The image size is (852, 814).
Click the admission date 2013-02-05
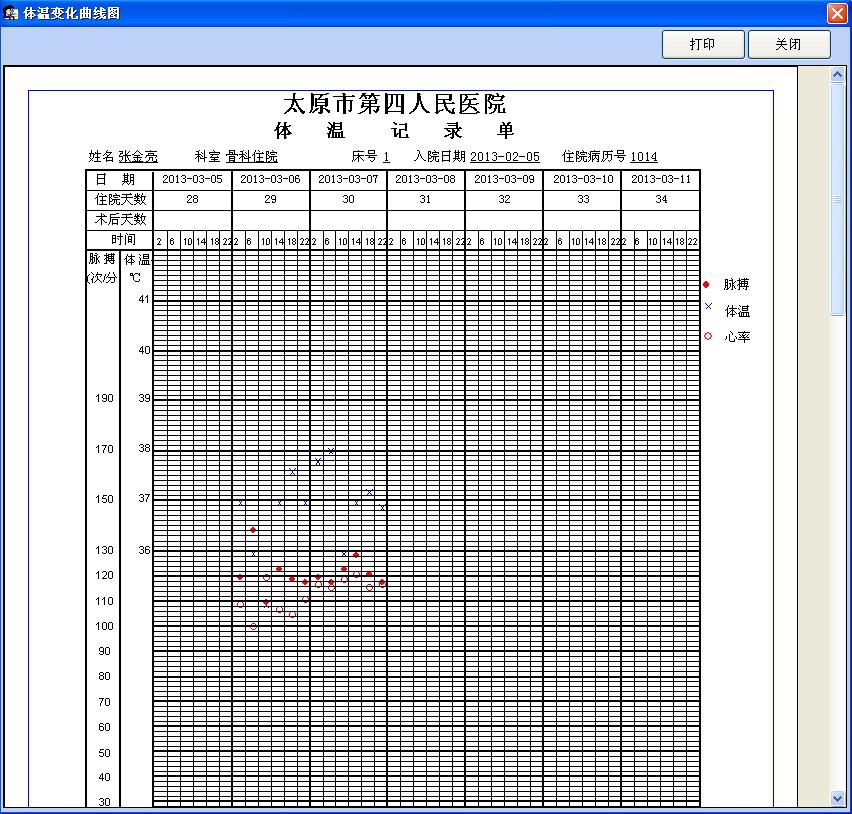[x=504, y=157]
